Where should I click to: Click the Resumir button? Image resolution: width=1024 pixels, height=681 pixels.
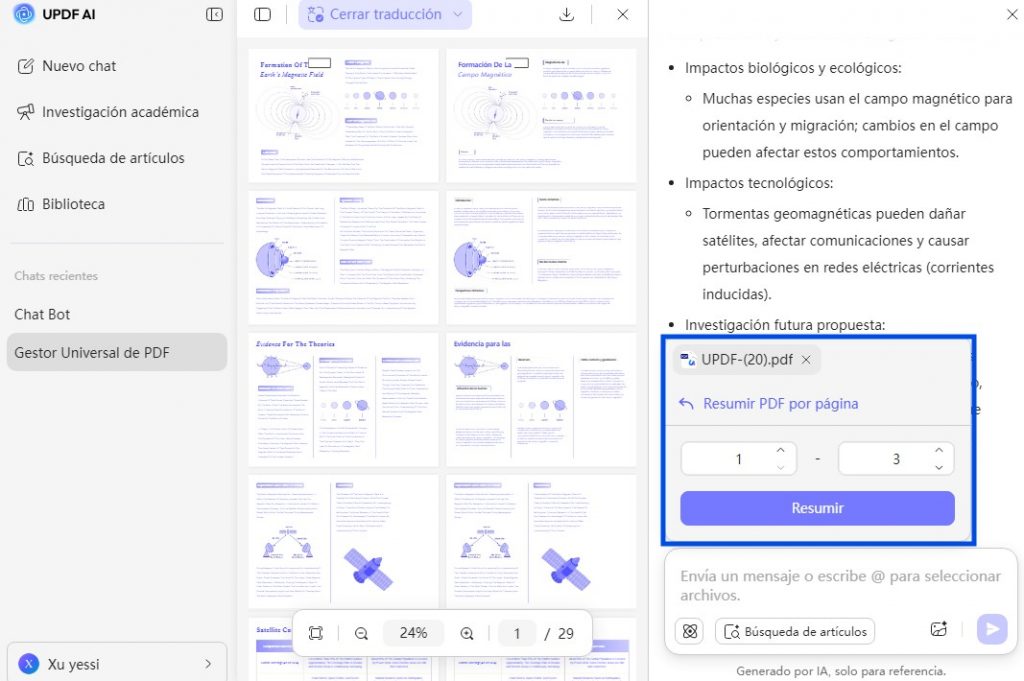click(817, 508)
